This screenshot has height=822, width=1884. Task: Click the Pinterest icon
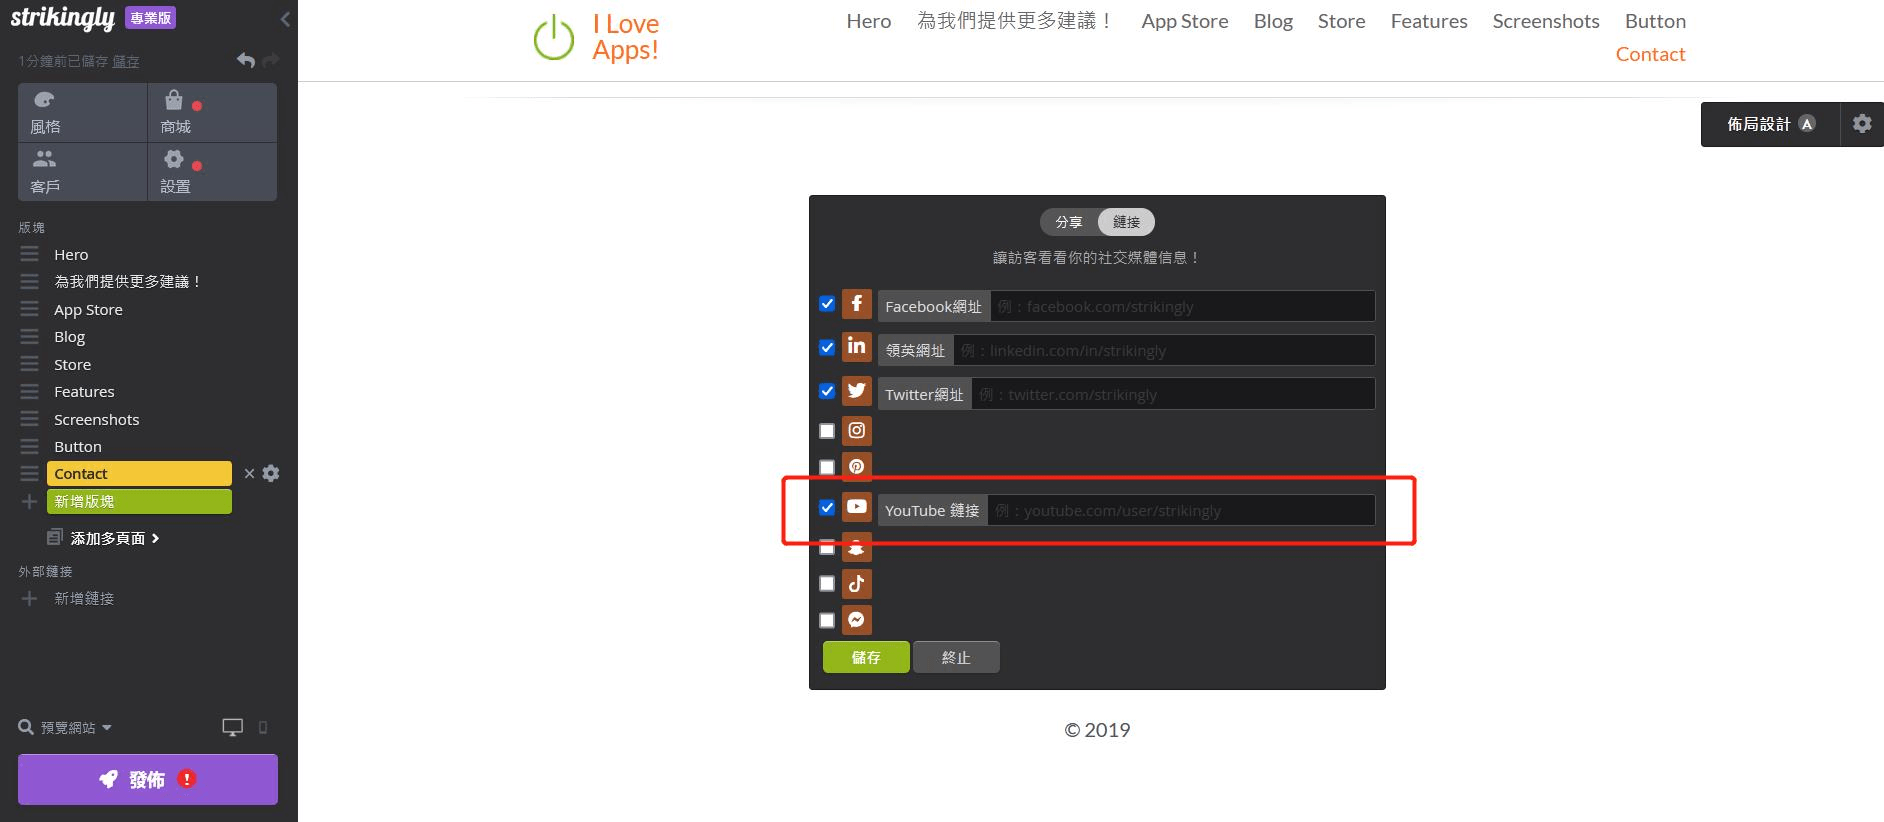click(857, 467)
